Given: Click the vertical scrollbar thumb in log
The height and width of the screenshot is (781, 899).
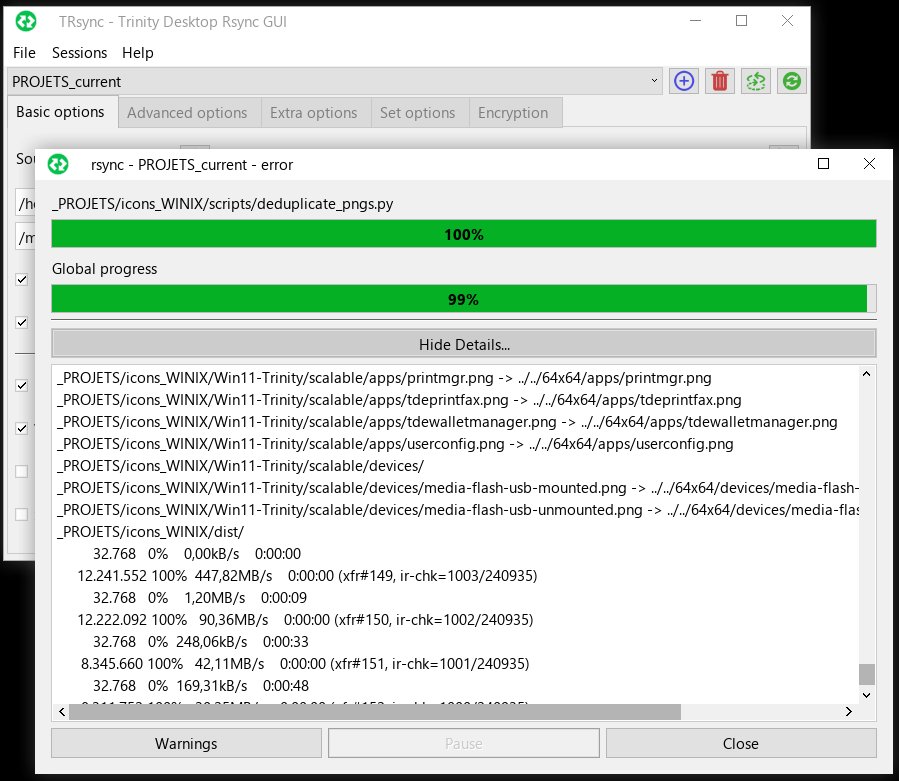Looking at the screenshot, I should pos(866,674).
